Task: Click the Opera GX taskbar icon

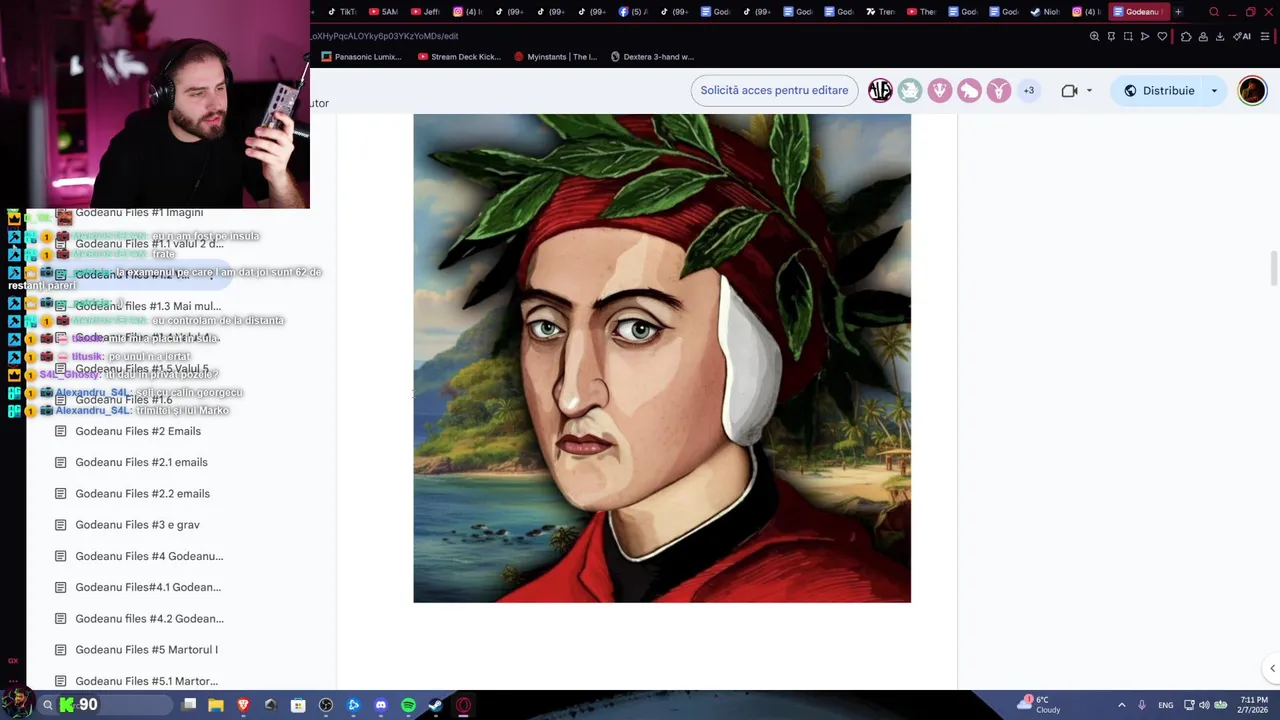Action: [x=463, y=705]
